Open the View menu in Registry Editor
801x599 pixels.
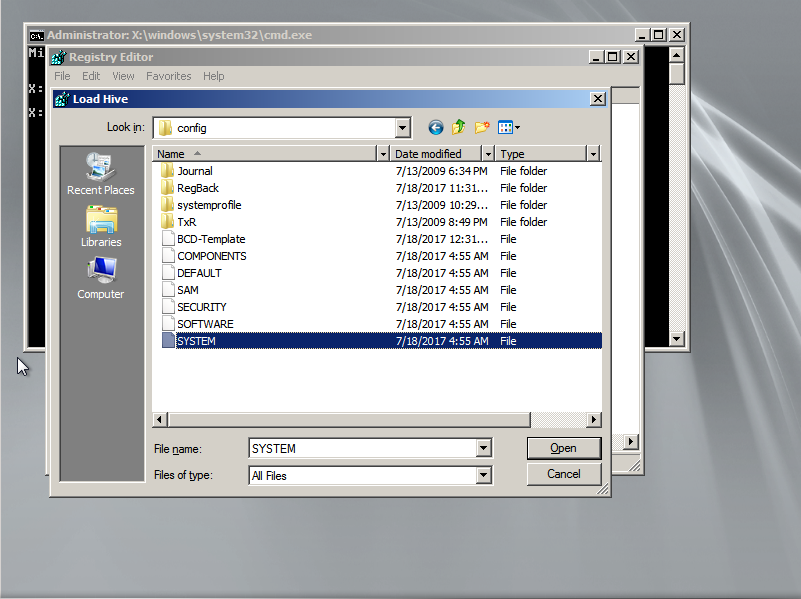point(123,76)
